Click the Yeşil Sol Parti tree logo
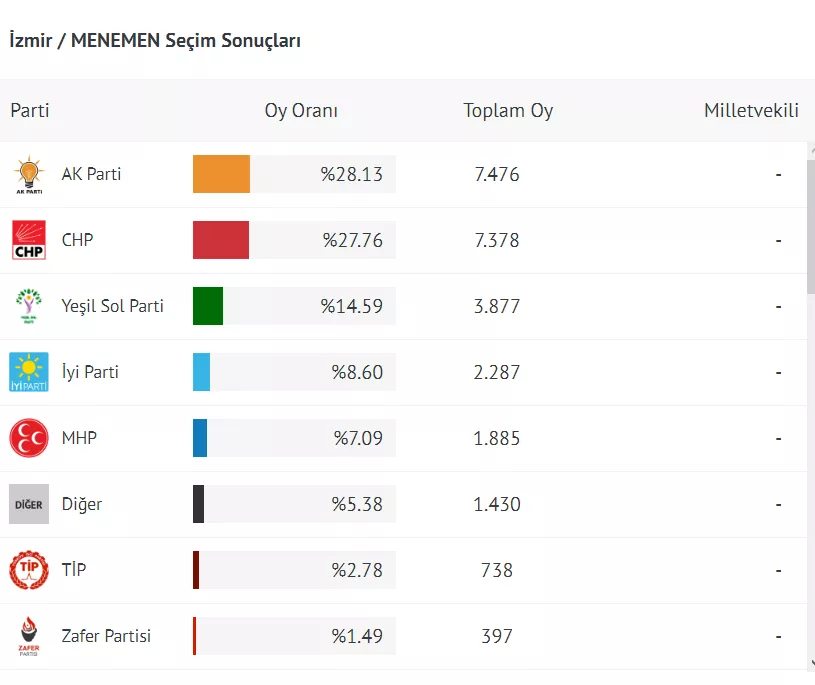Image resolution: width=815 pixels, height=685 pixels. pyautogui.click(x=29, y=306)
